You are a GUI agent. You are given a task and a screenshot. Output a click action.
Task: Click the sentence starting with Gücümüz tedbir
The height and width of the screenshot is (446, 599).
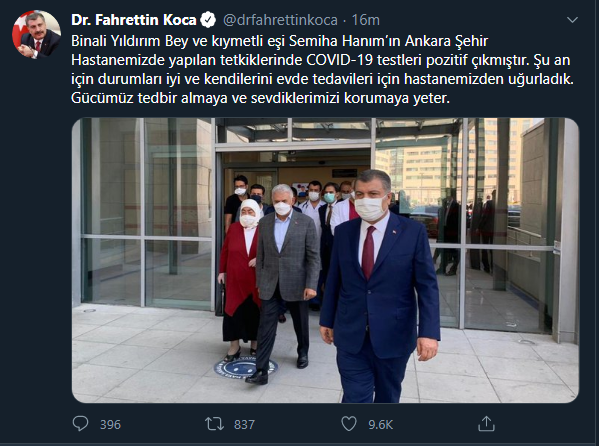(x=261, y=98)
